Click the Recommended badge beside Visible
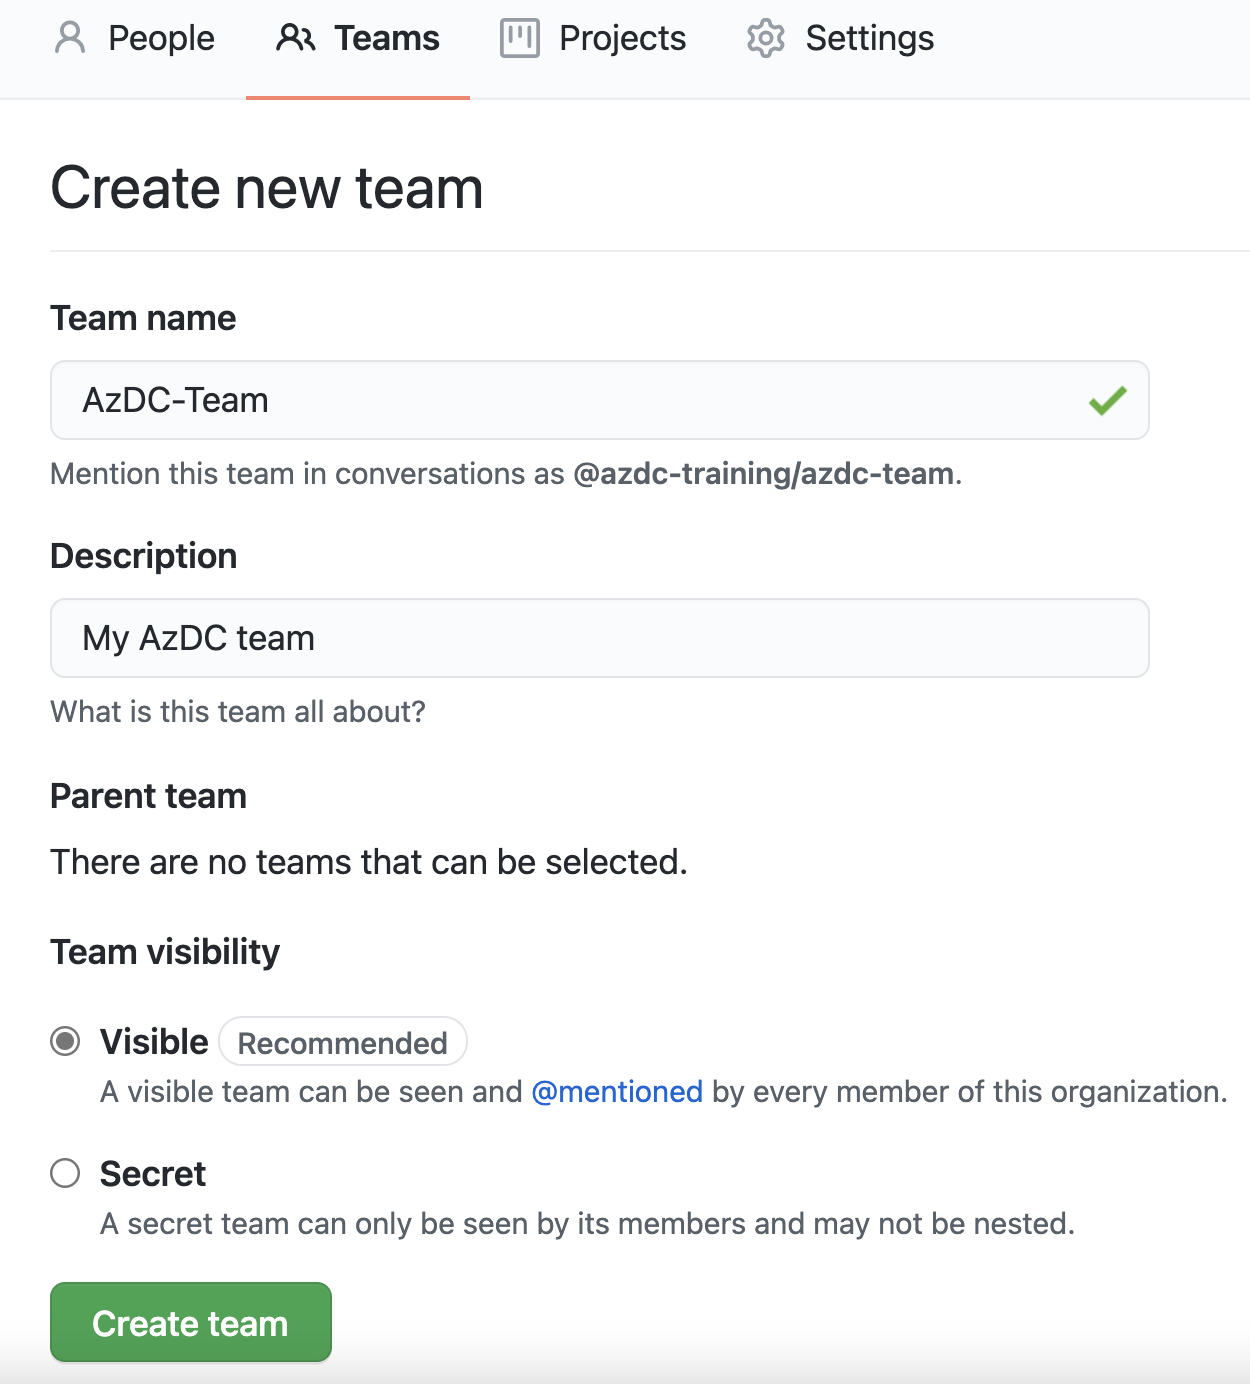The width and height of the screenshot is (1250, 1384). tap(342, 1042)
